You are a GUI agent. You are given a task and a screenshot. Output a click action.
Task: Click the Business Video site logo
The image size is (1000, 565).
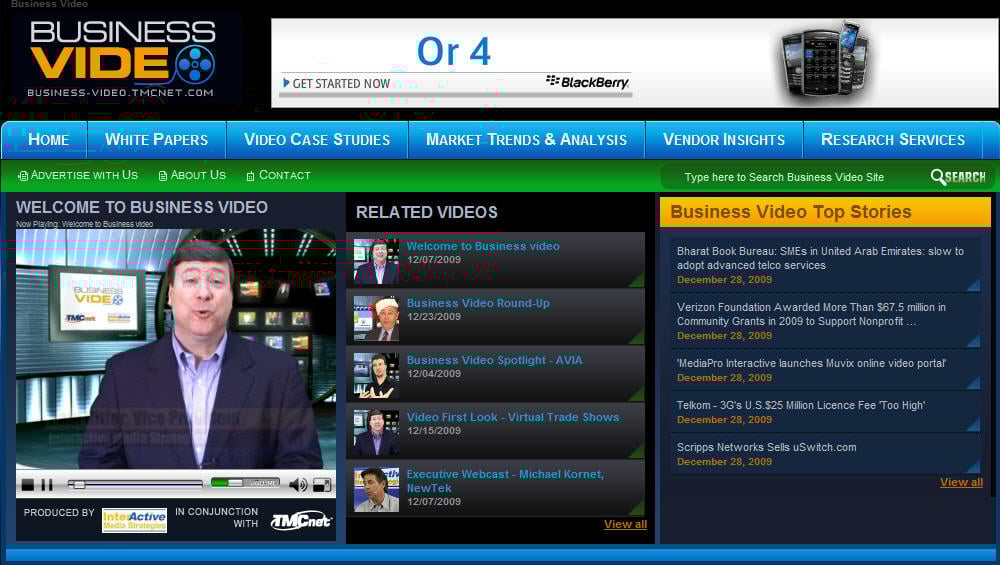[123, 58]
